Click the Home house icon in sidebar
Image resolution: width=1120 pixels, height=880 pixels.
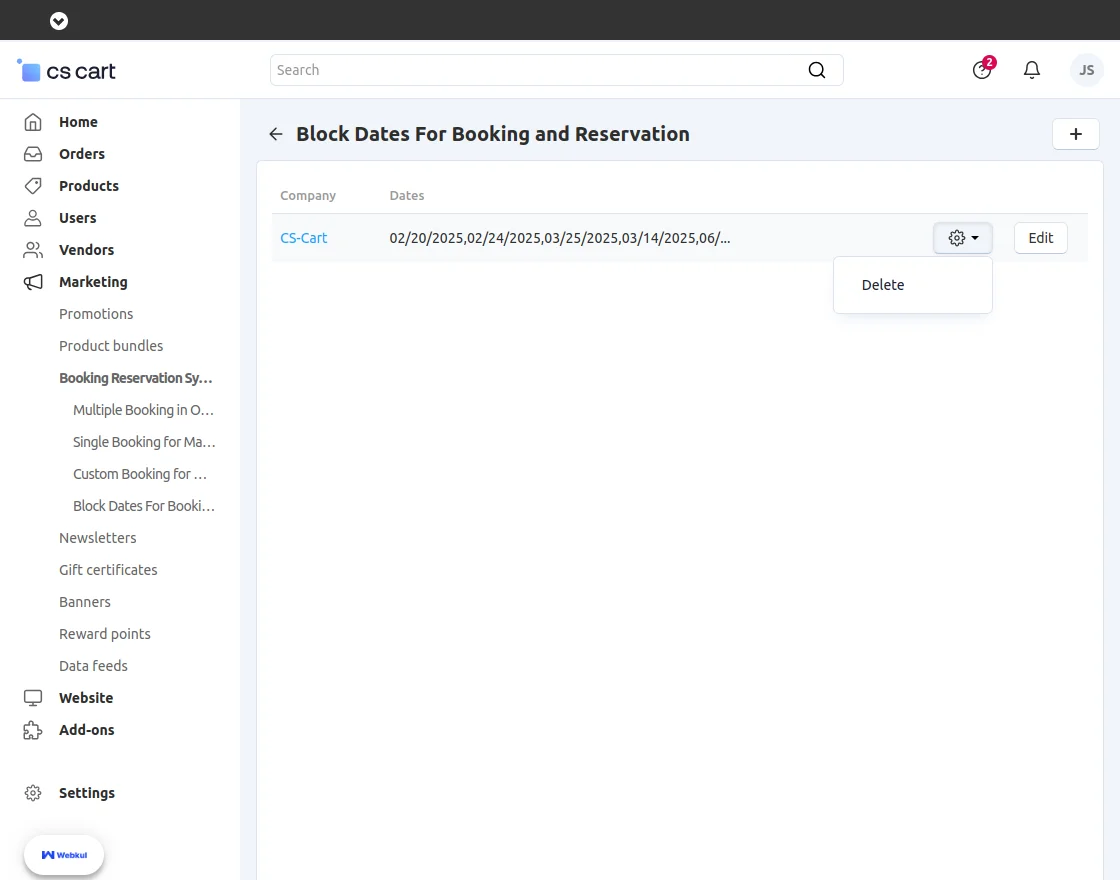point(33,122)
